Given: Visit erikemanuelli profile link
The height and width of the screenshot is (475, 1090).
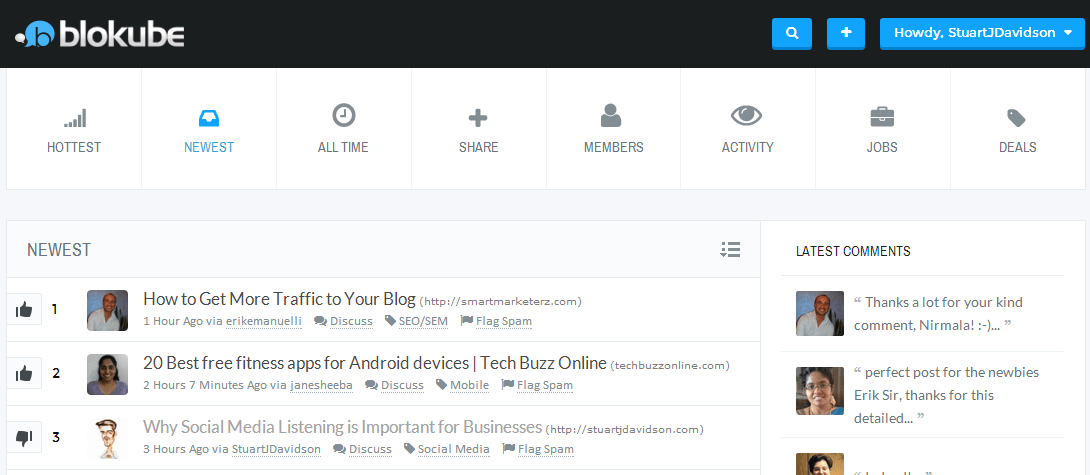Looking at the screenshot, I should pos(263,321).
